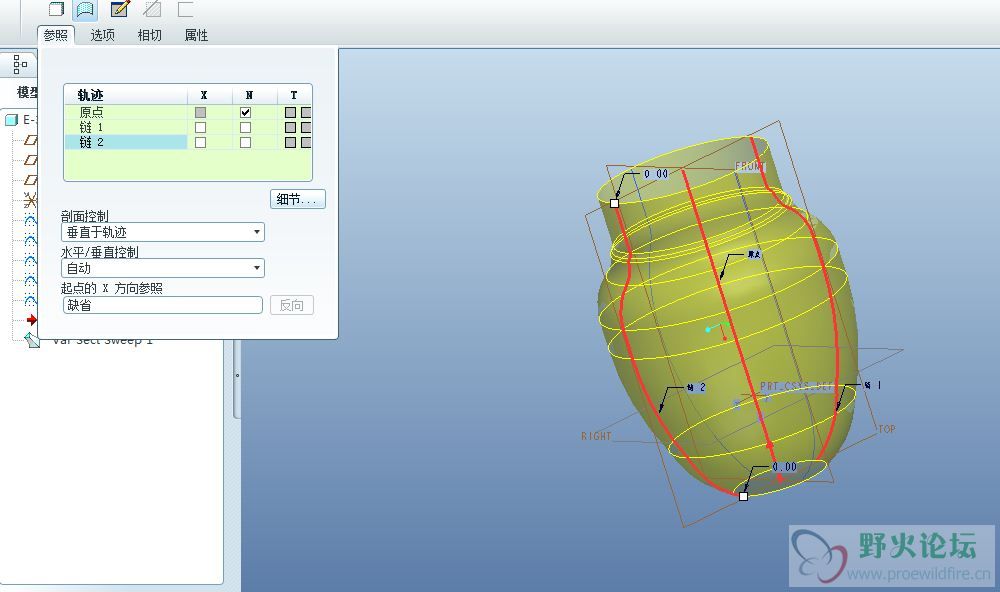Open the sketch section pencil icon
This screenshot has height=592, width=1000.
[x=119, y=9]
